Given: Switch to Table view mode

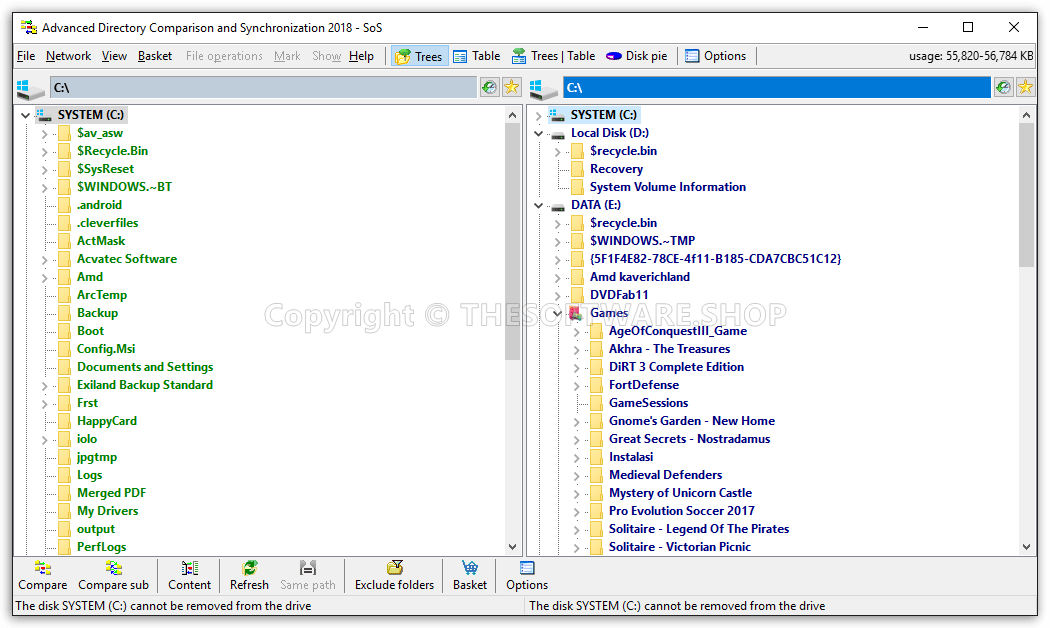Looking at the screenshot, I should [x=476, y=56].
